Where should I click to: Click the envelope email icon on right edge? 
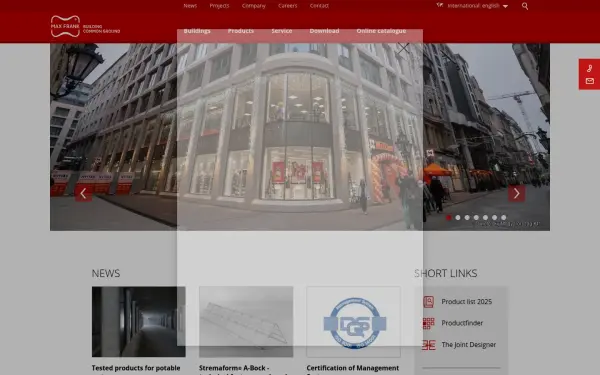click(590, 81)
